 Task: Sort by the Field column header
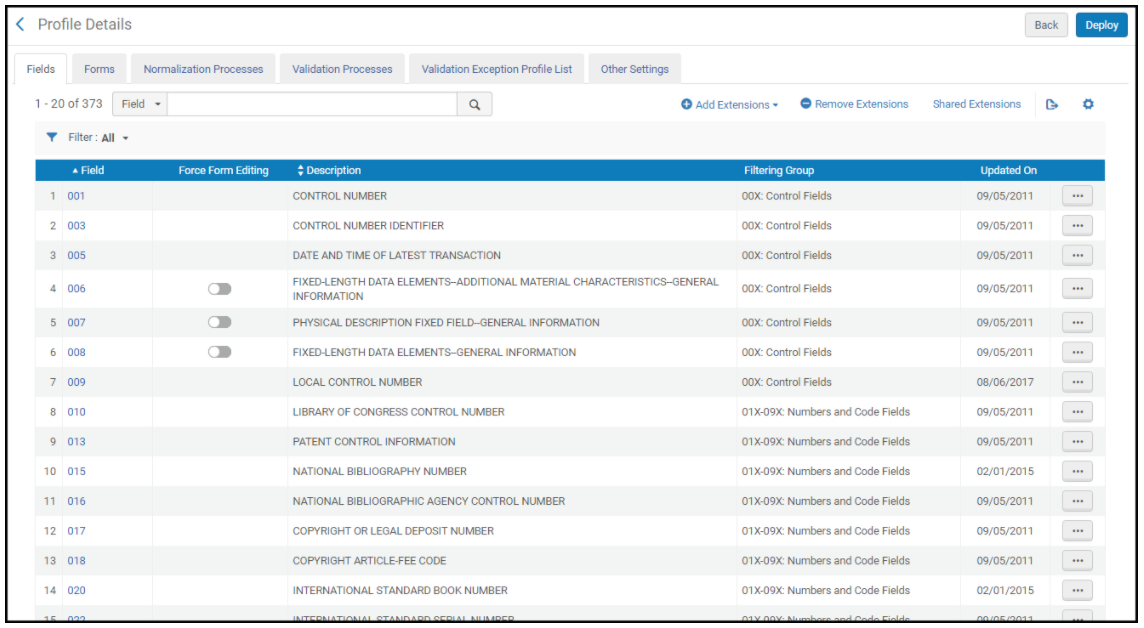coord(88,171)
